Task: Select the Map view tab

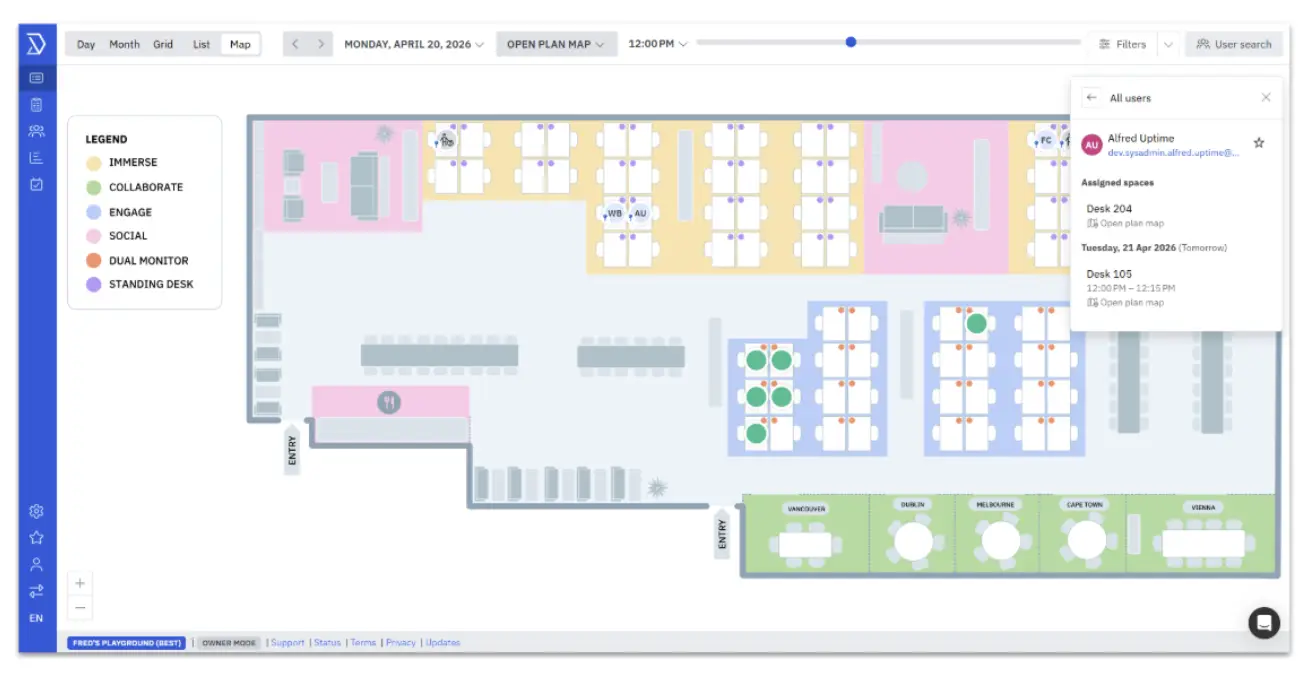Action: 240,44
